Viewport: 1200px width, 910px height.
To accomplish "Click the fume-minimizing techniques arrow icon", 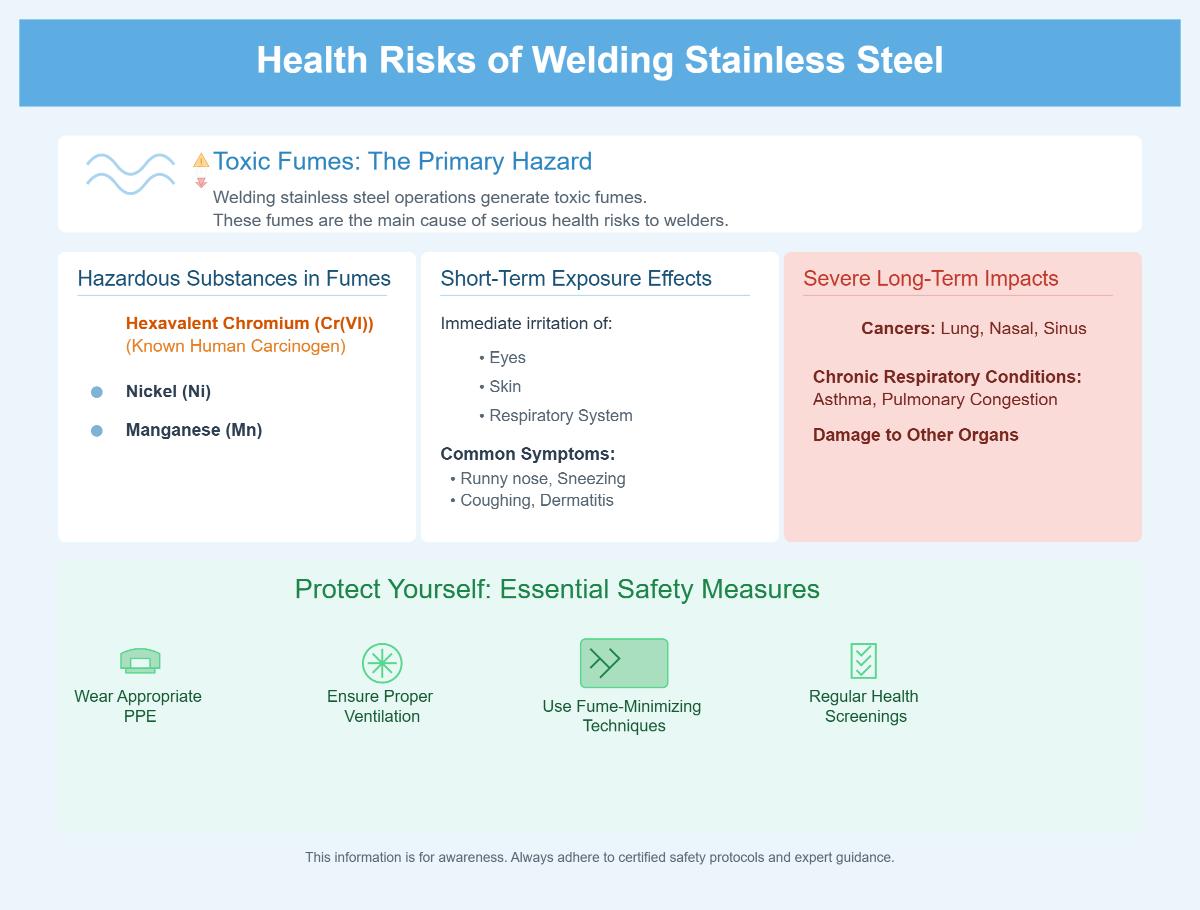I will [624, 663].
